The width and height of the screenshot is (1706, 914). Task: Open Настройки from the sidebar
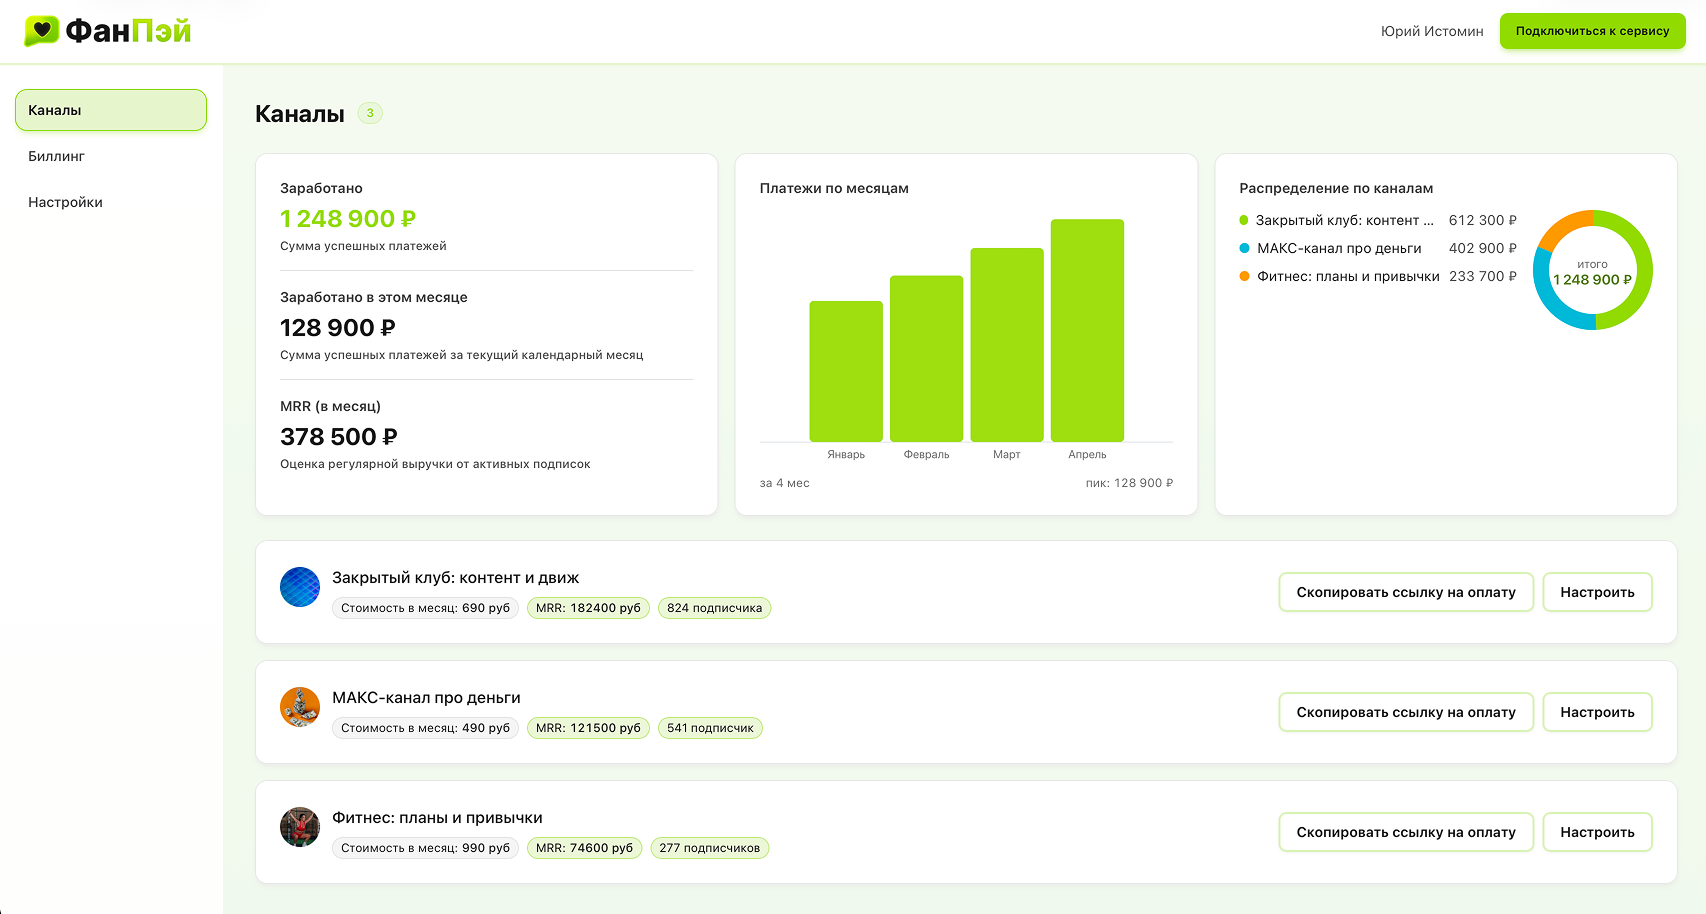click(65, 202)
